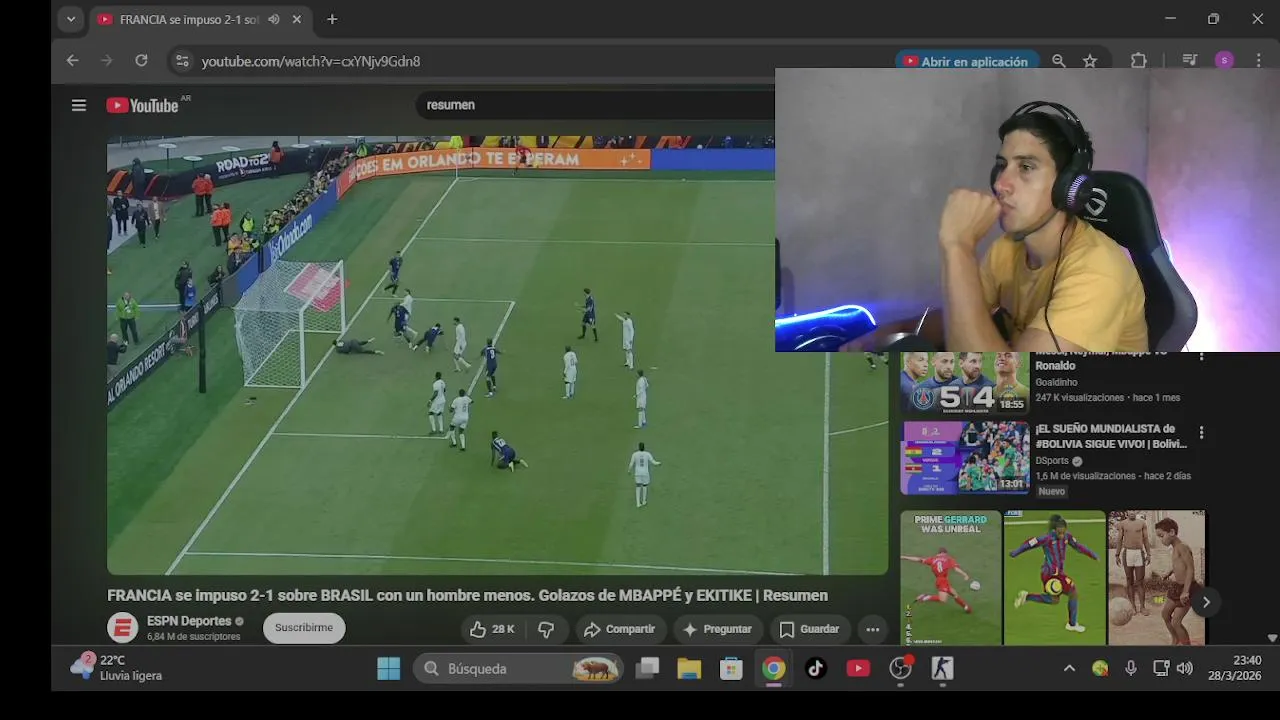Click the YouTube search box with 'resumen'

point(595,105)
